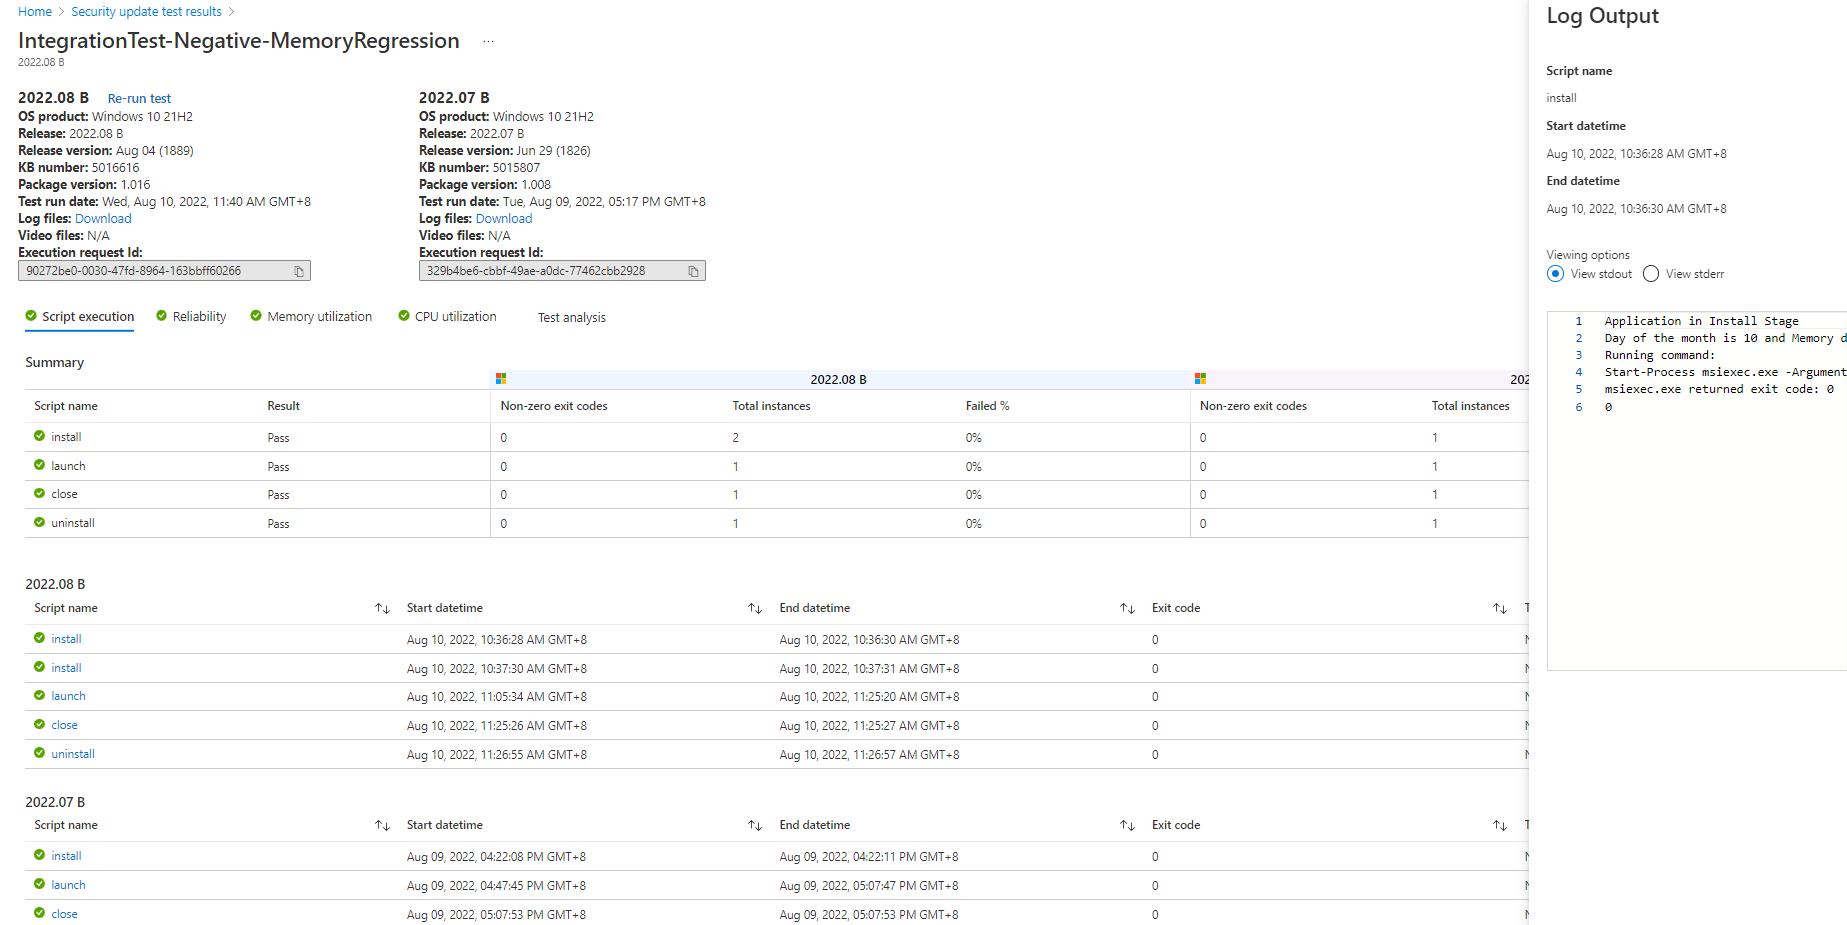Switch to the Script execution tab
Viewport: 1847px width, 925px height.
[x=79, y=317]
